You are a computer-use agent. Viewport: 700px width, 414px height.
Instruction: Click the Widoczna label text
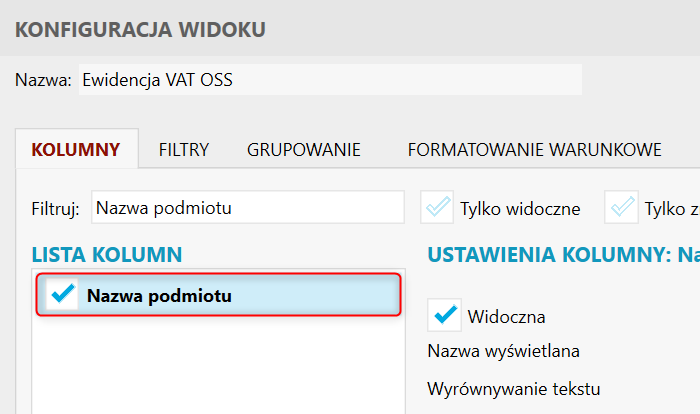click(506, 317)
